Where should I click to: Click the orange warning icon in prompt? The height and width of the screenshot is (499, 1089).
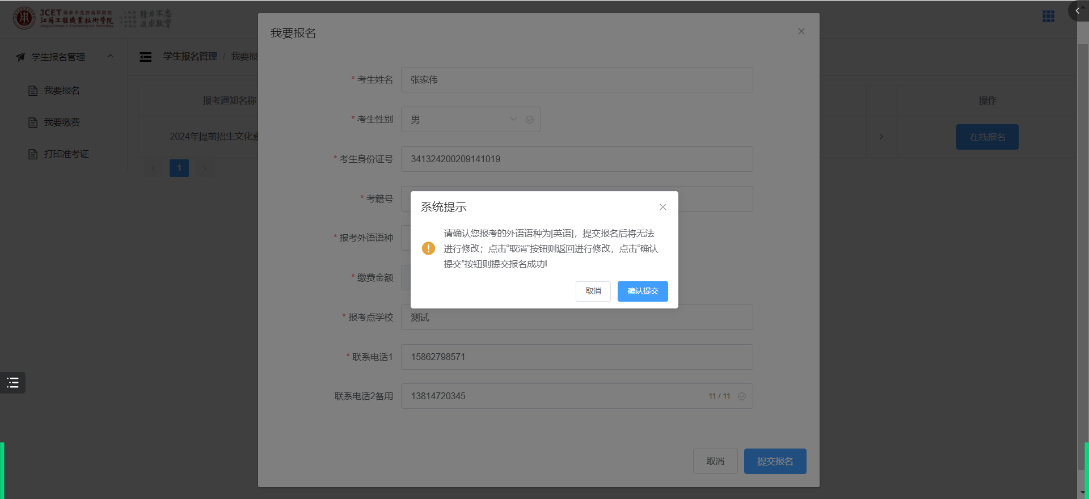tap(428, 248)
